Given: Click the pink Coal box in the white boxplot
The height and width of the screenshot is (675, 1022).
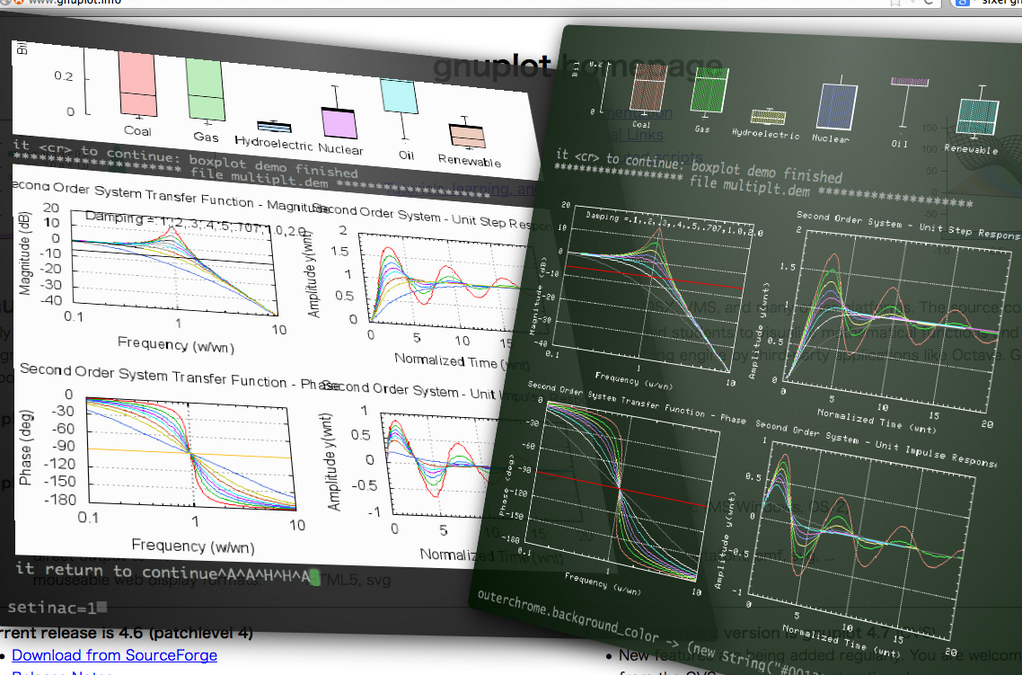Looking at the screenshot, I should tap(138, 85).
